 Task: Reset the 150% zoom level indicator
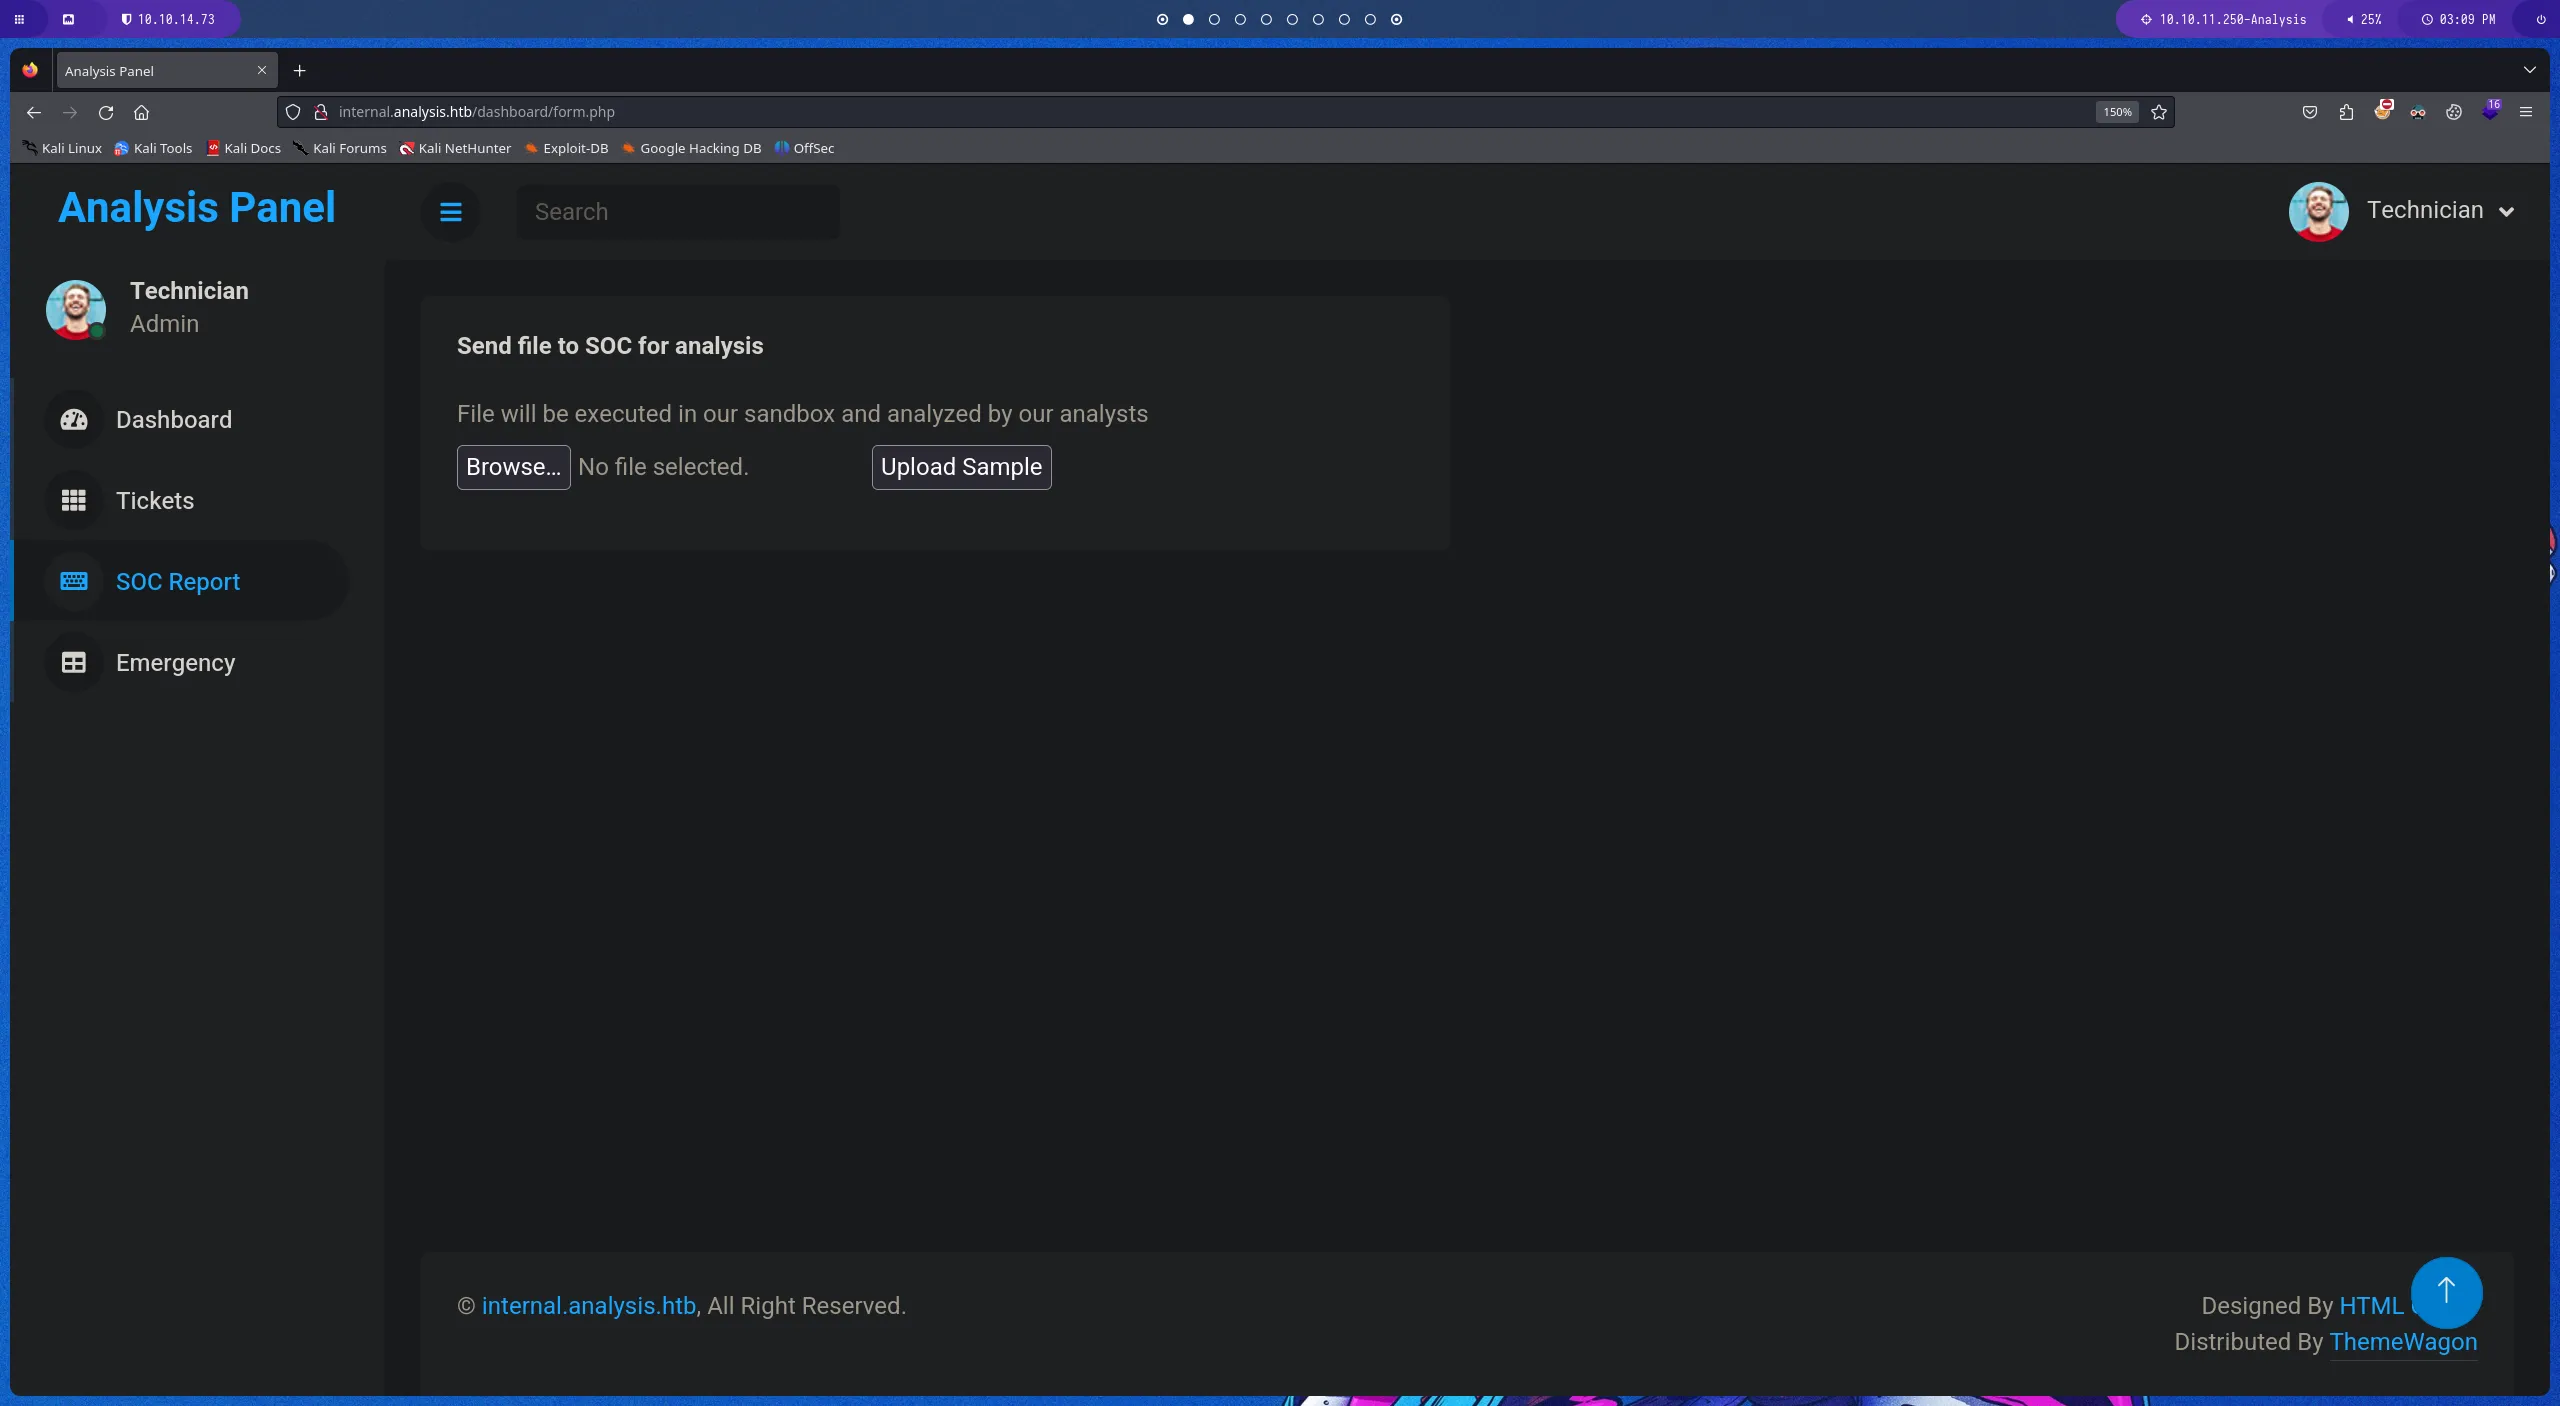pyautogui.click(x=2116, y=112)
